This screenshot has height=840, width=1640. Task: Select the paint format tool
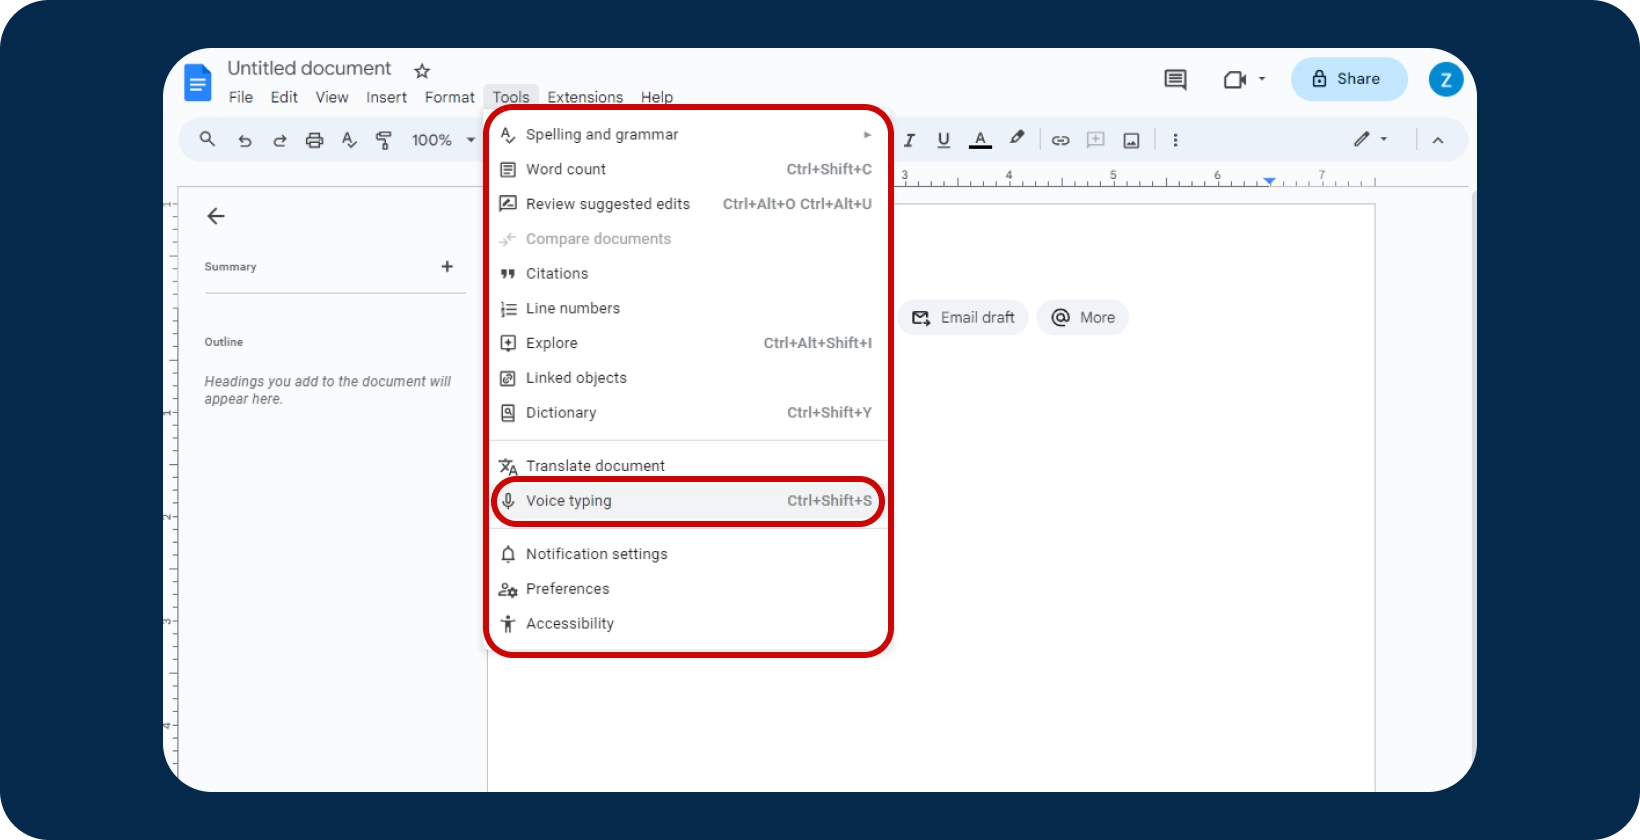pyautogui.click(x=383, y=140)
